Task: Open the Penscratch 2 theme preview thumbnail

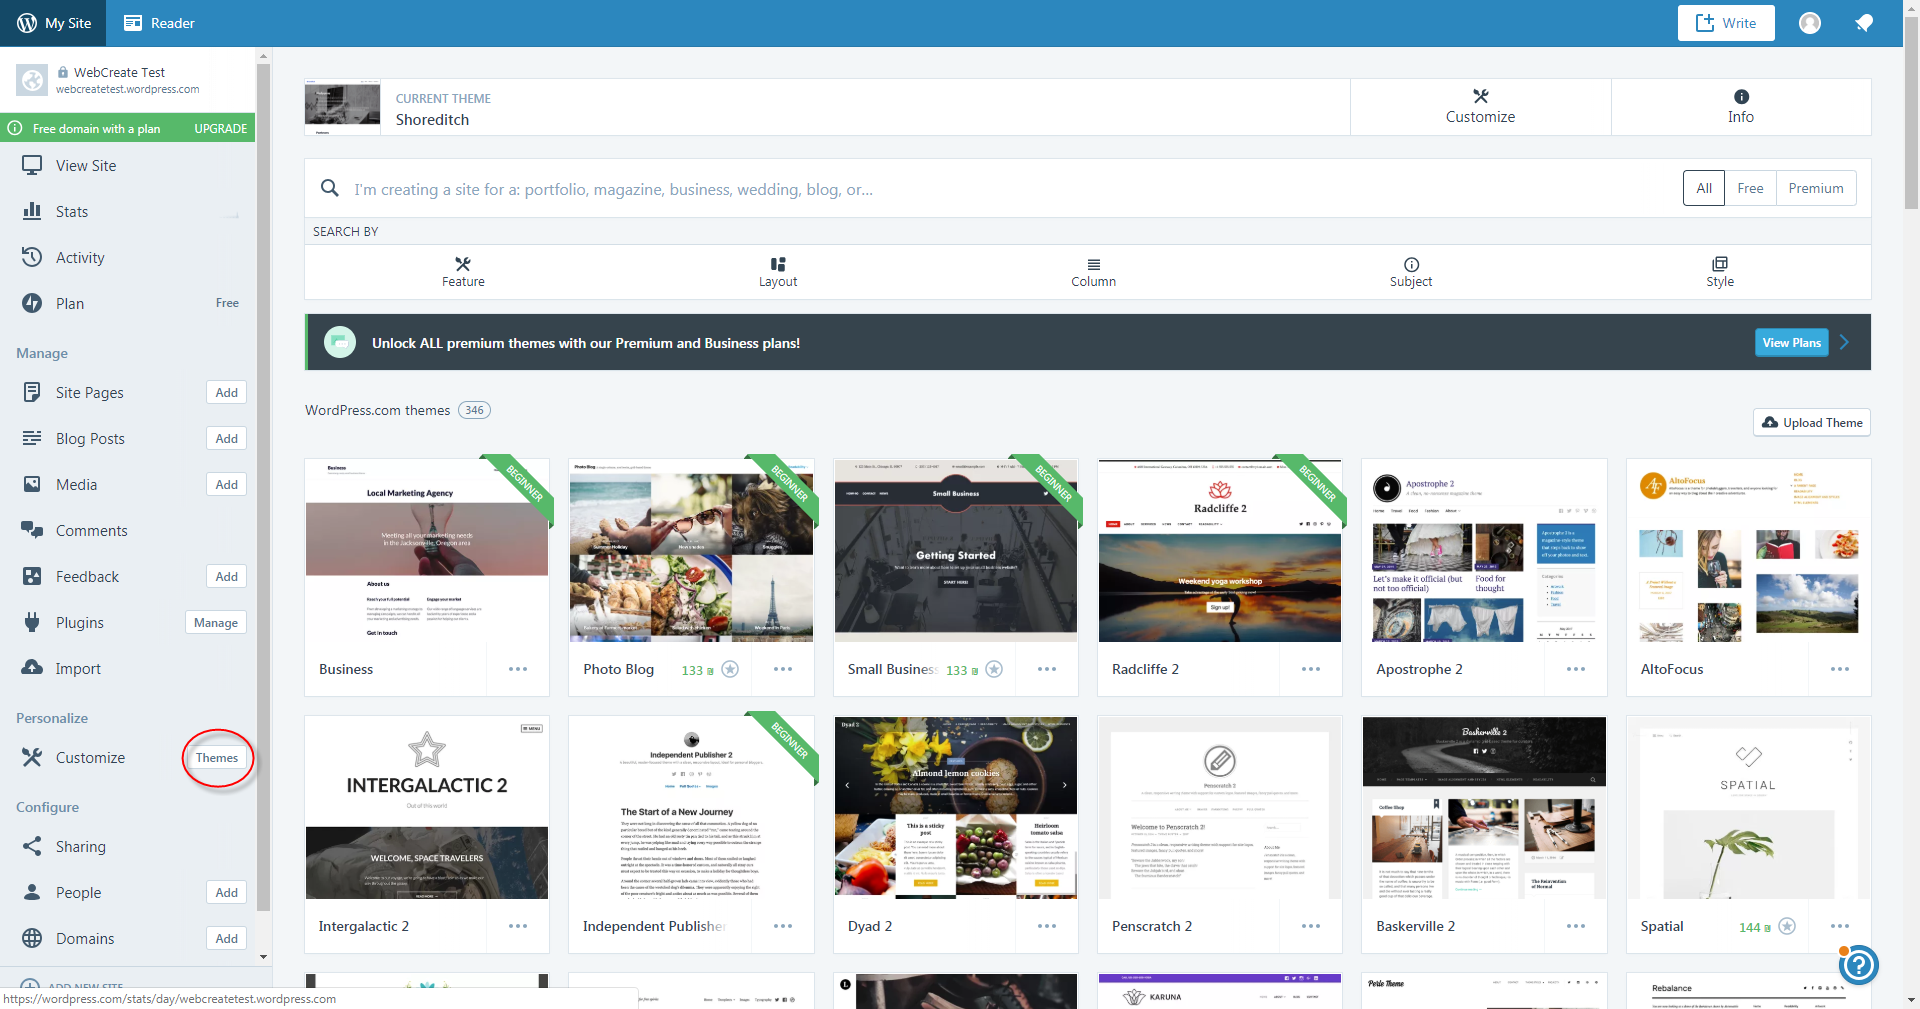Action: pos(1220,808)
